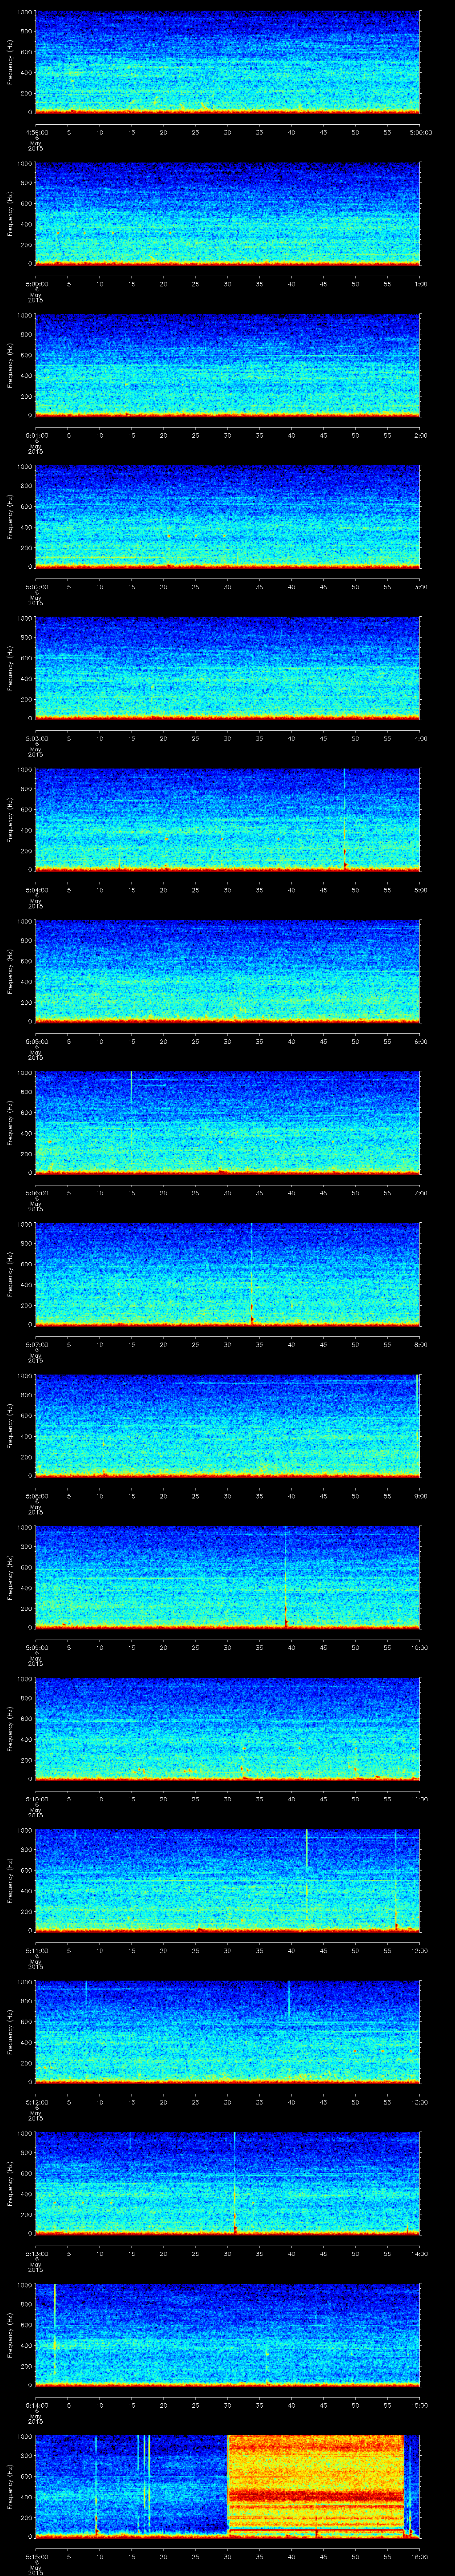Click the 5:05:00 start time label
This screenshot has width=455, height=2576.
36,1041
